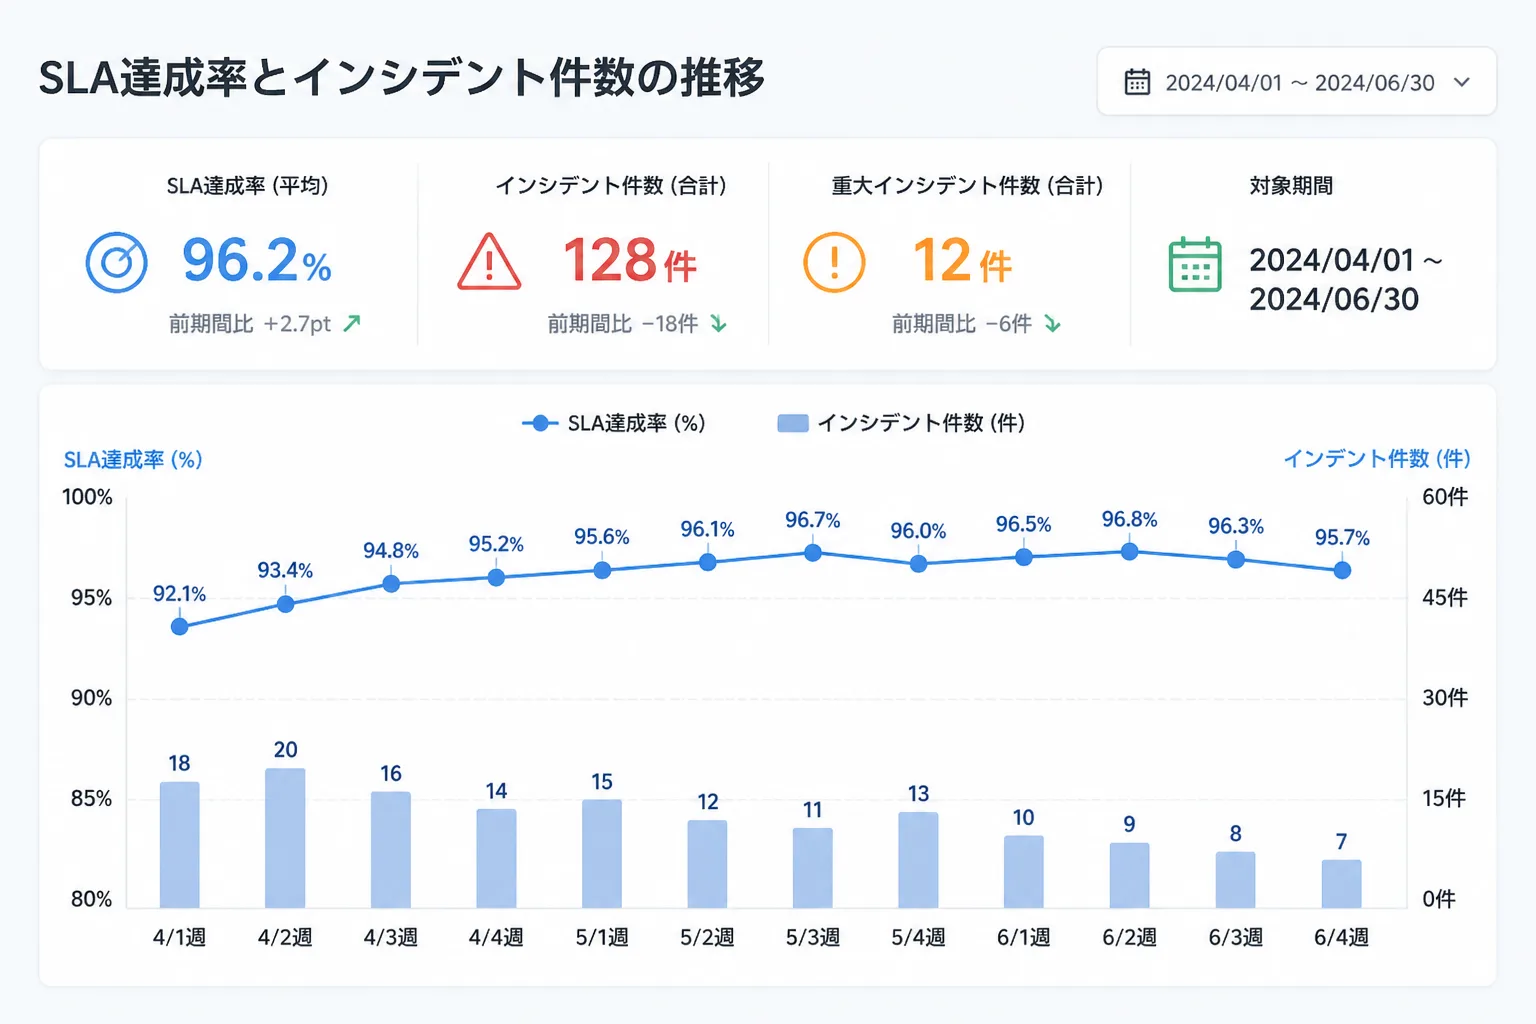Select the 96.1% line point
Image resolution: width=1536 pixels, height=1024 pixels.
708,562
